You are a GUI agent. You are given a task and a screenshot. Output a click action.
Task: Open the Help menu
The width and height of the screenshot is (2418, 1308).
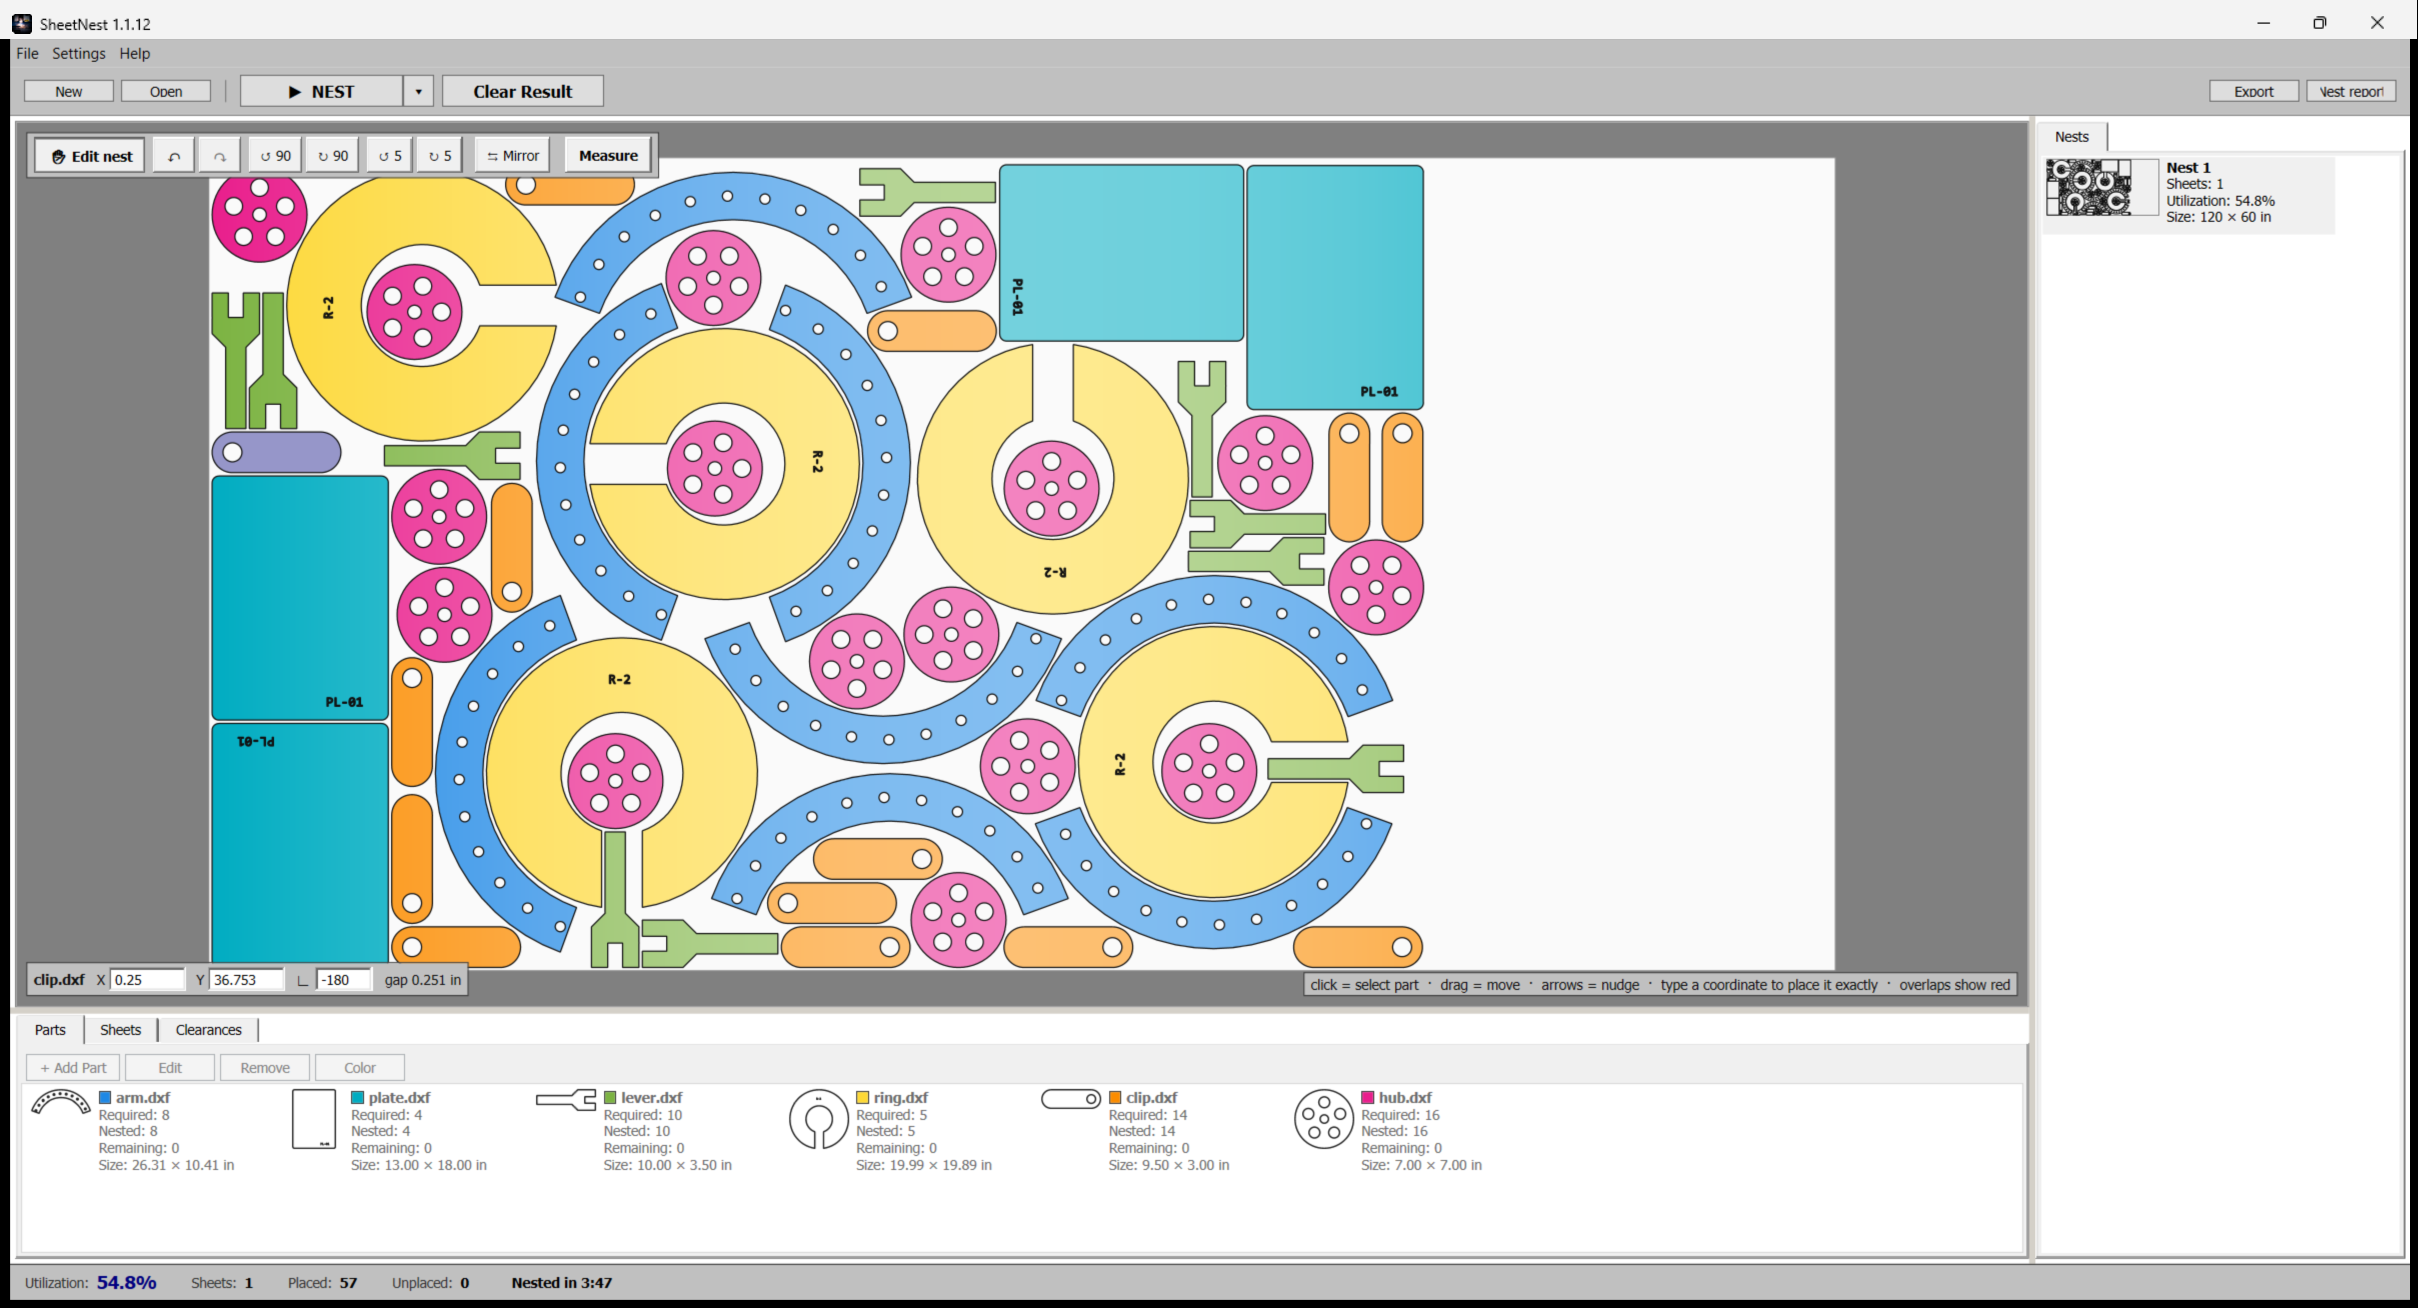tap(135, 54)
